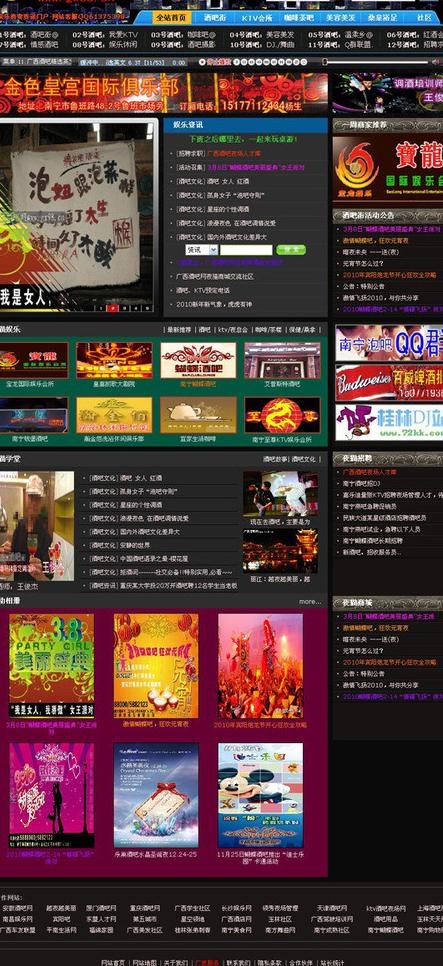Open the bartender photo thumbnail

[x=37, y=526]
